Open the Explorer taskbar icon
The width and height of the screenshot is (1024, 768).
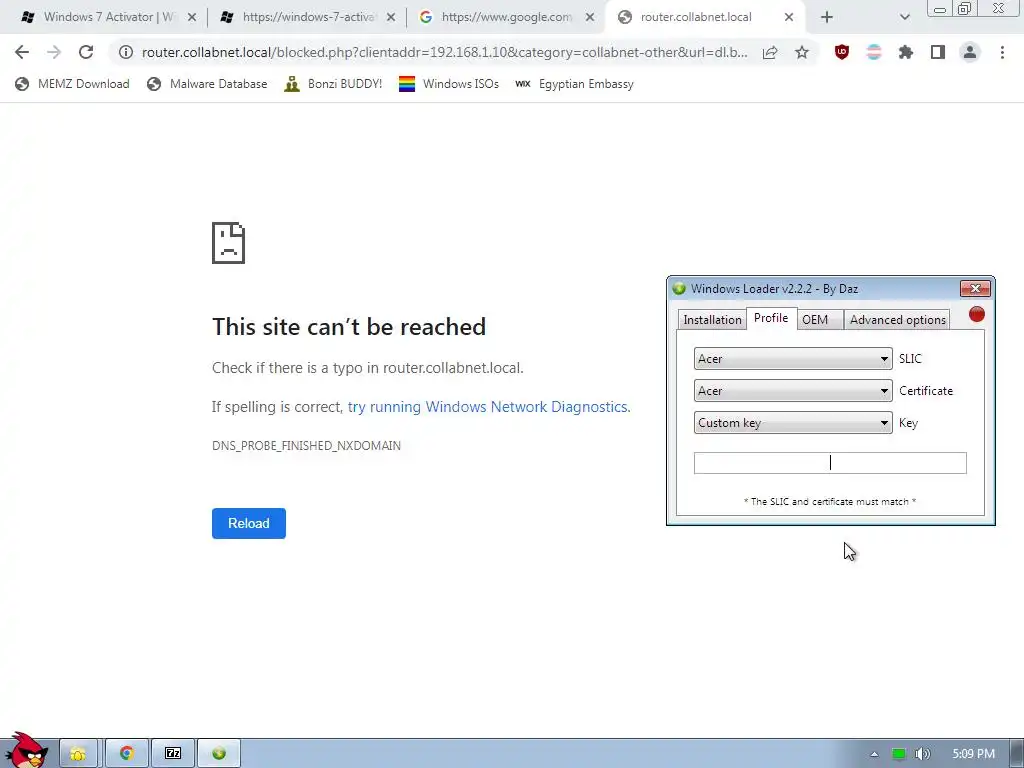pos(78,754)
